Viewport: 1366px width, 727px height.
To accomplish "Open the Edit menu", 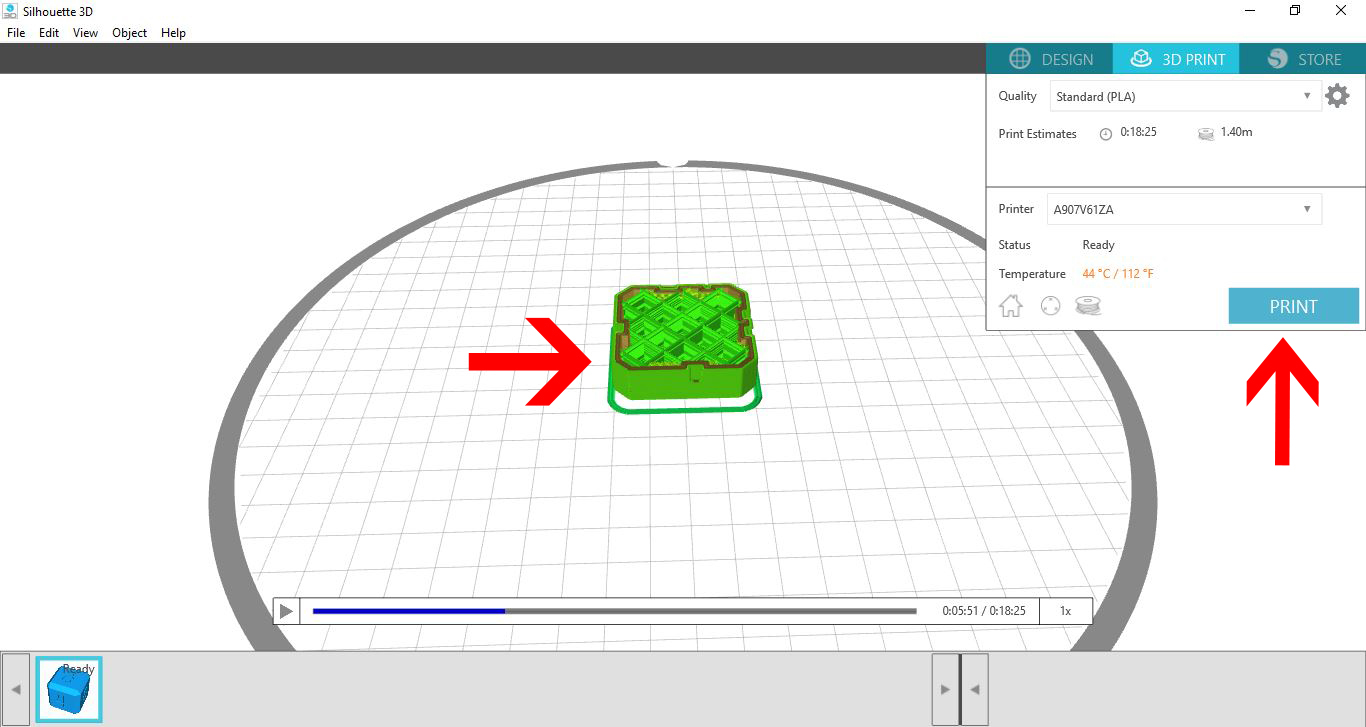I will pyautogui.click(x=49, y=33).
